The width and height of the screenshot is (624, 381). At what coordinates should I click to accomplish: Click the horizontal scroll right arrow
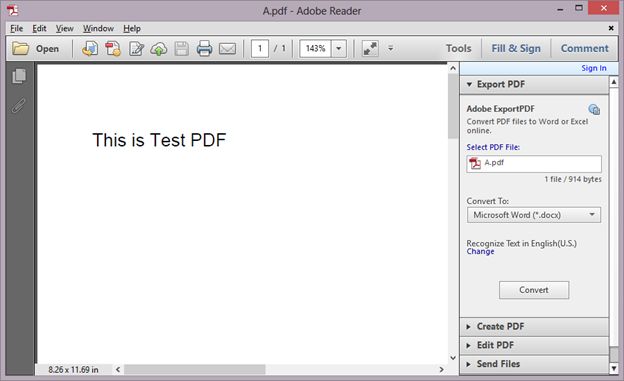441,369
